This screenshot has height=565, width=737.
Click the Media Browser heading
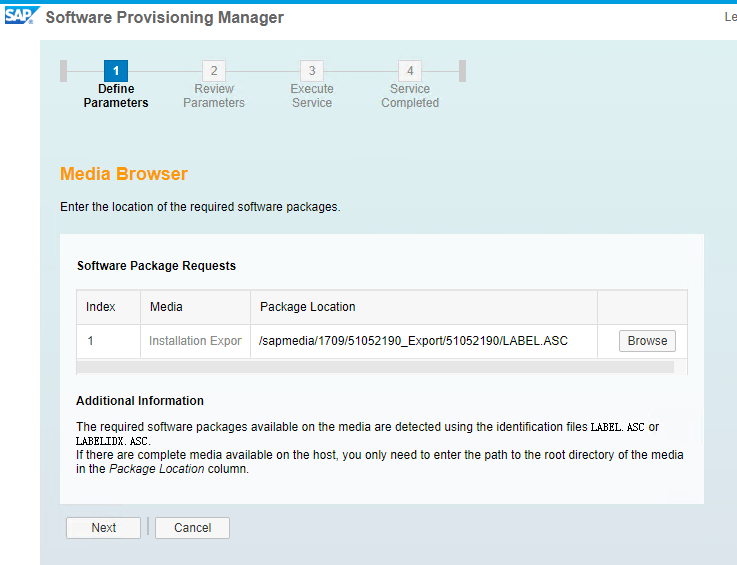(x=124, y=174)
